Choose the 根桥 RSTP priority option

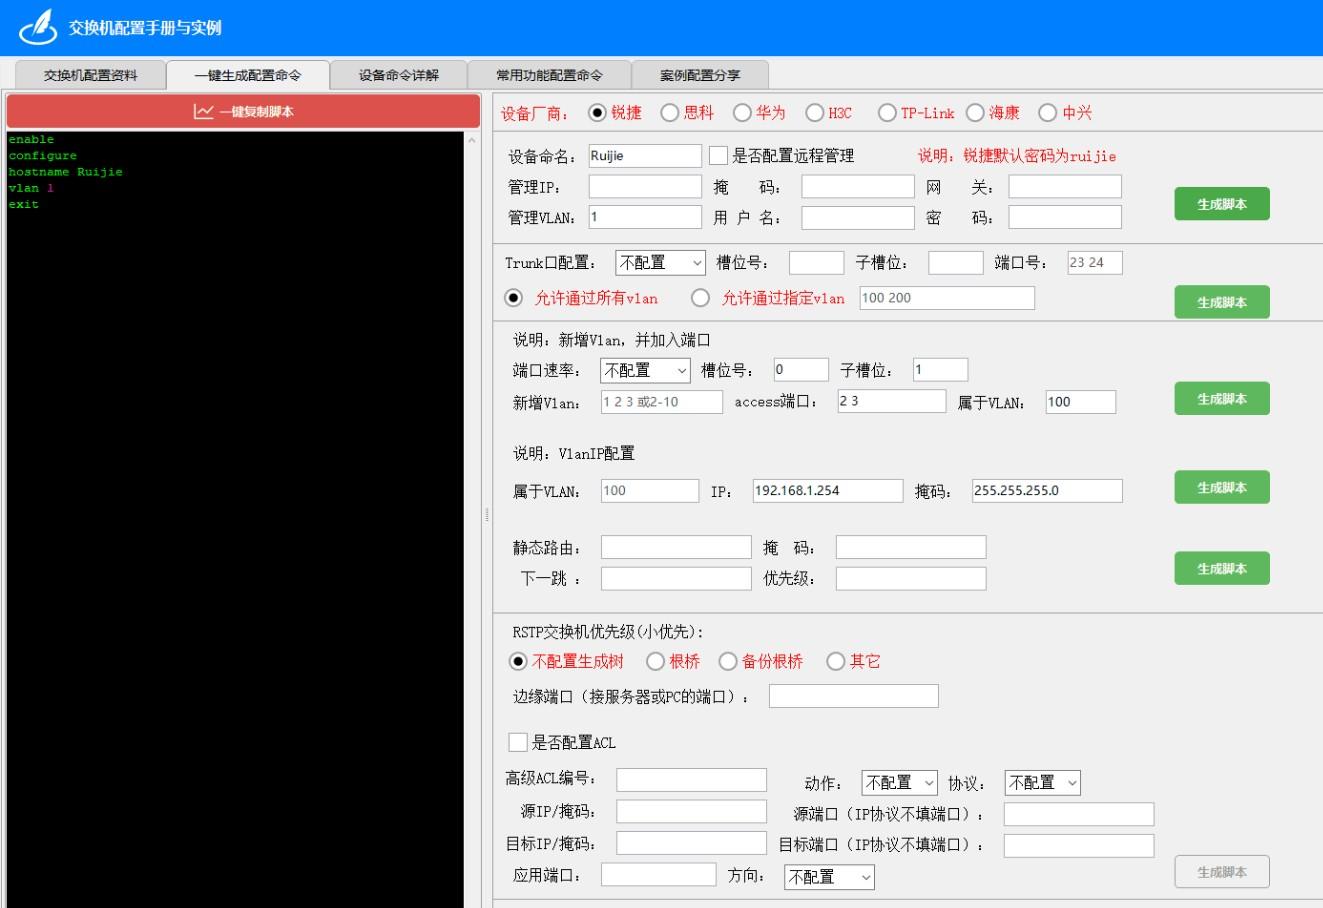point(656,661)
